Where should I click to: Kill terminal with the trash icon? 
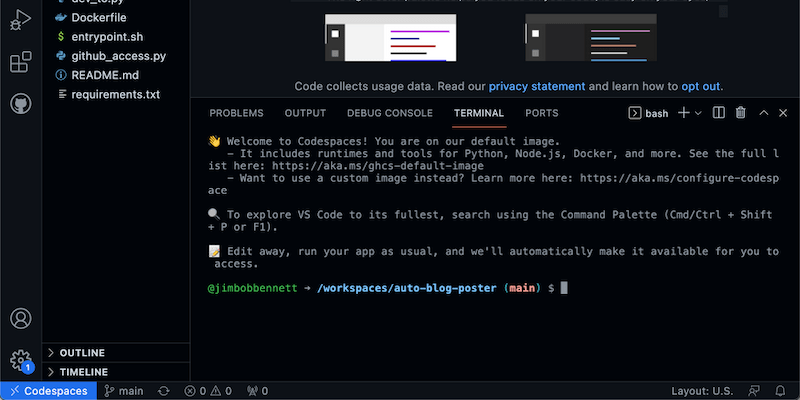[741, 113]
